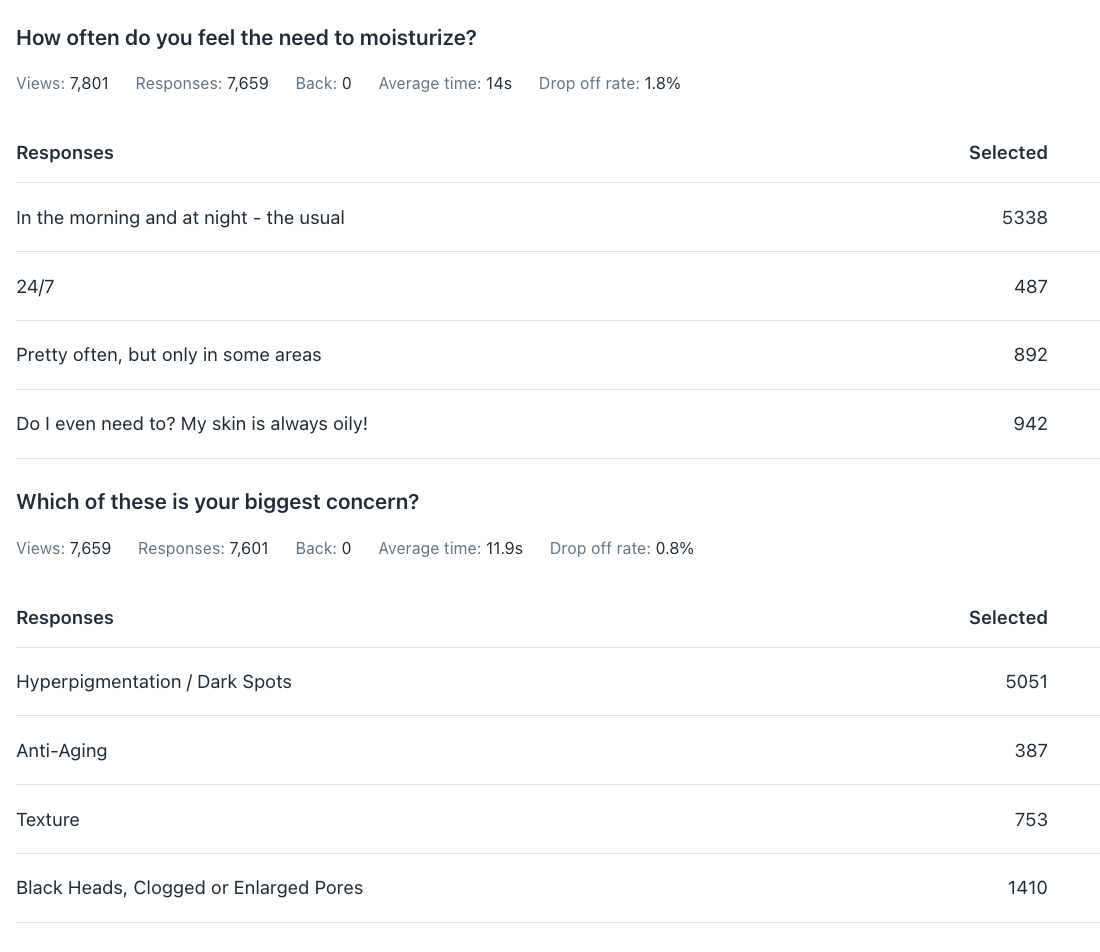Click the Responses column header in second table

(65, 618)
